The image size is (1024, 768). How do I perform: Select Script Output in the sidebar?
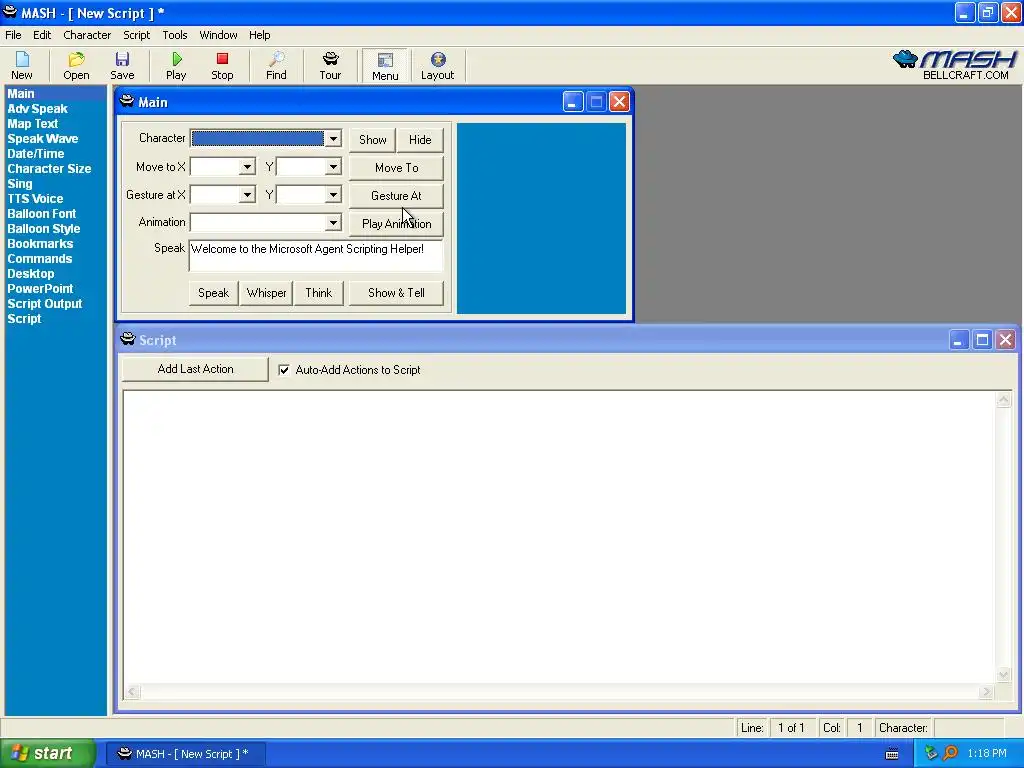(x=44, y=304)
